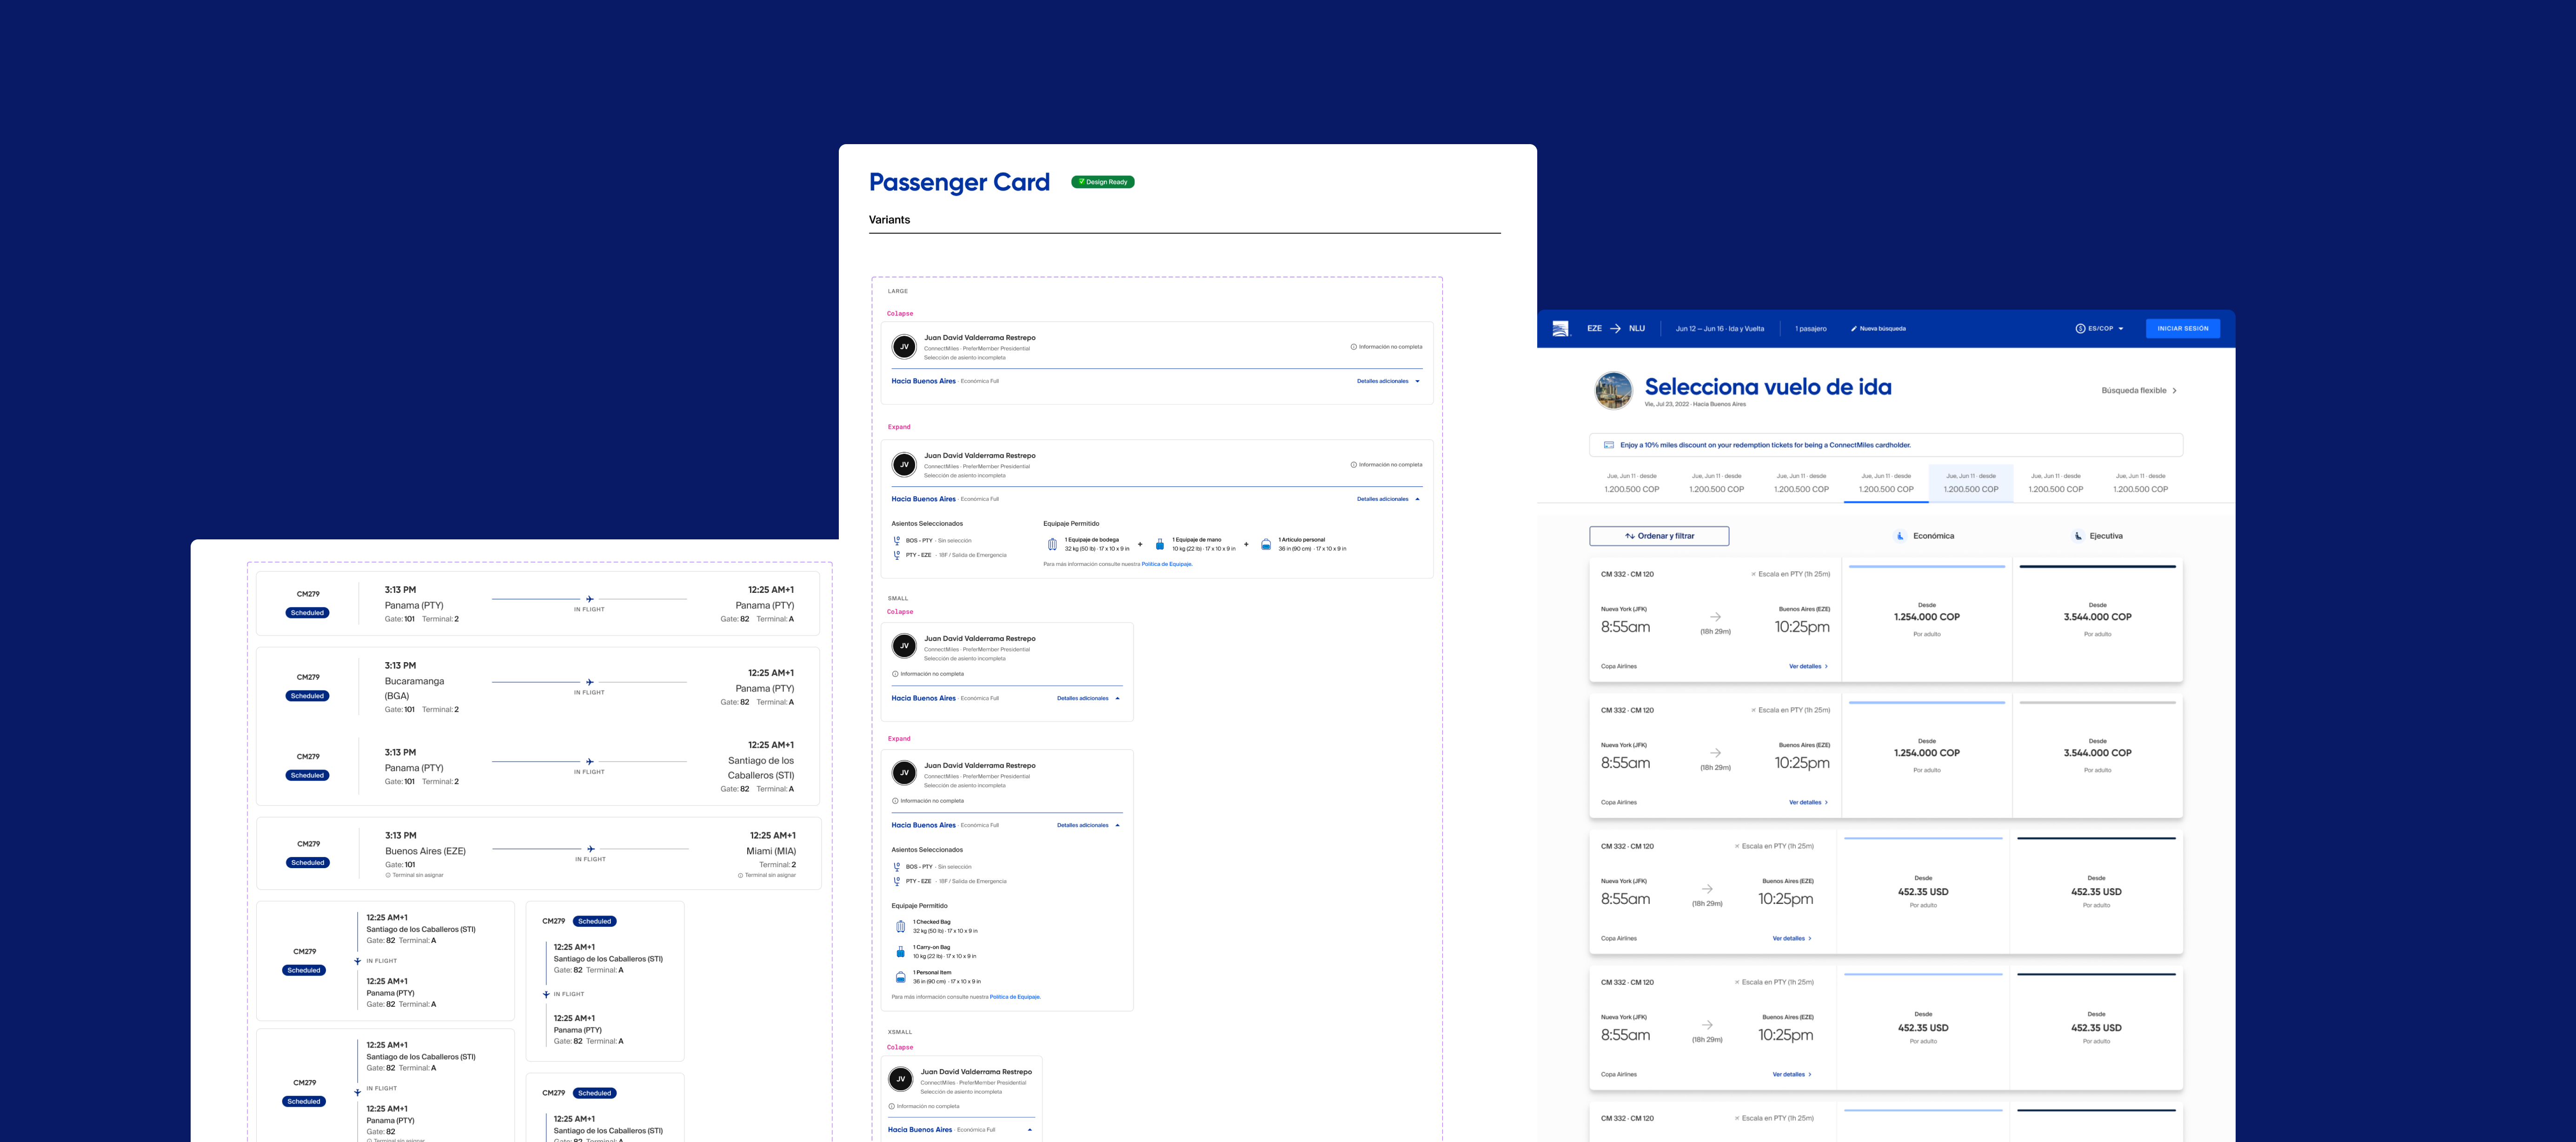Click the airplane icon in the Buenos Aires to Miami row
Screen dimensions: 2576x1142
coord(591,849)
